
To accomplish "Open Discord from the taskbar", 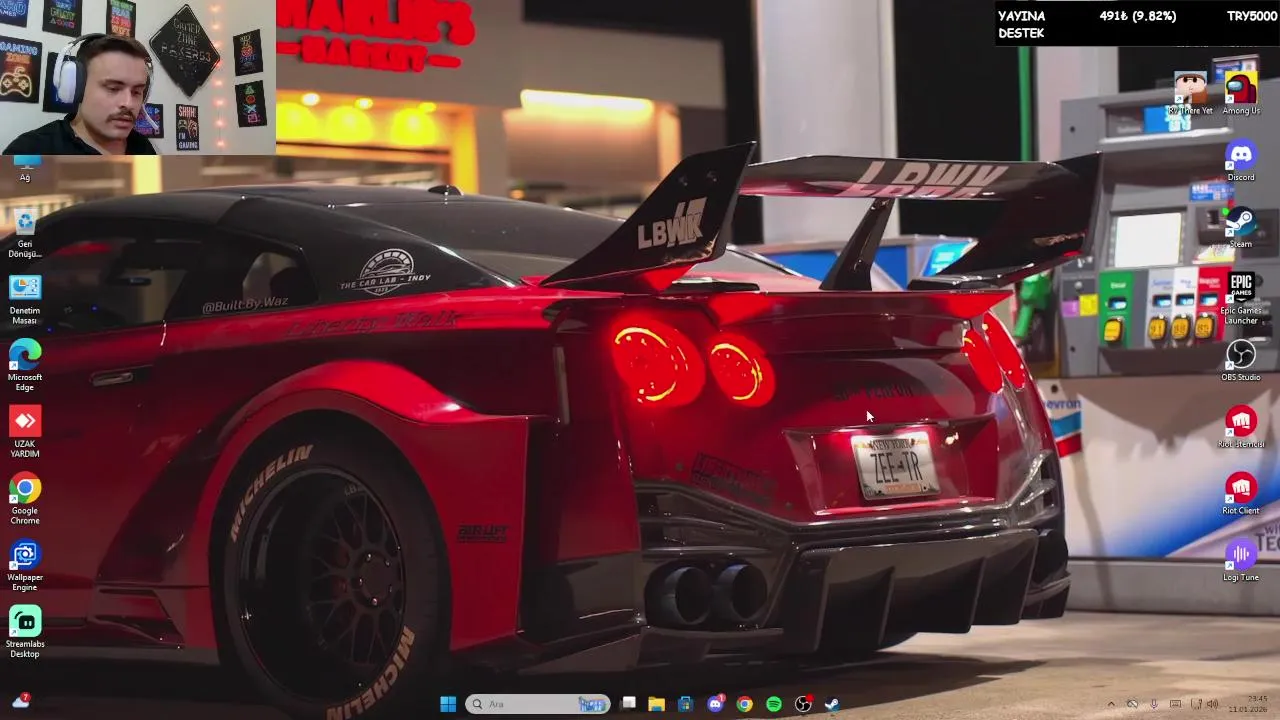I will 715,704.
